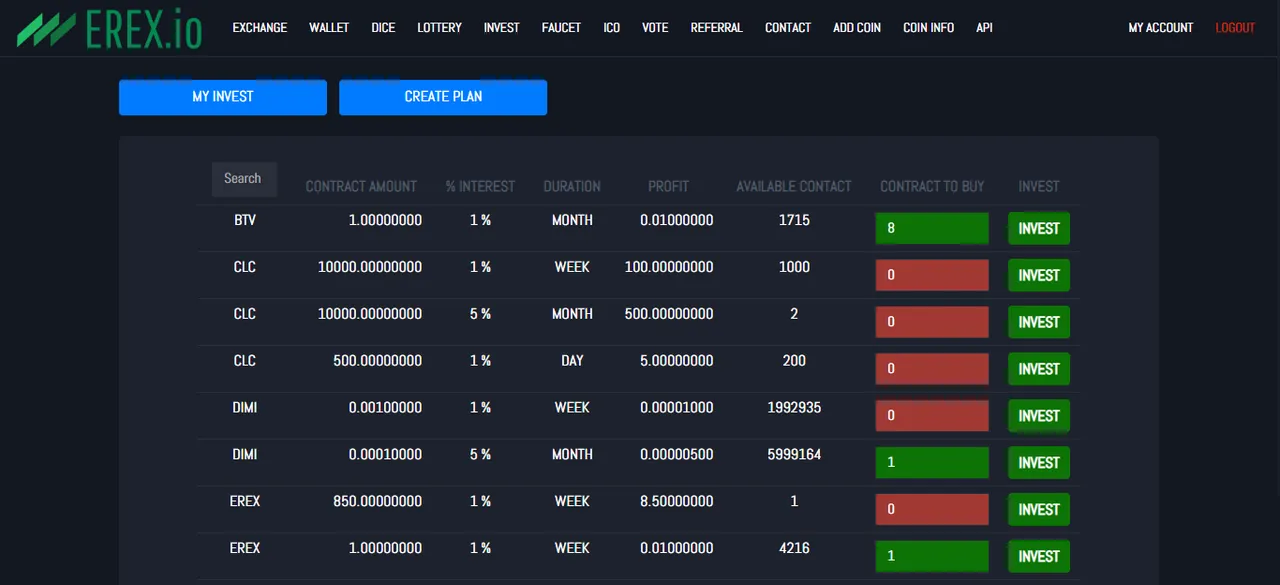
Task: Select the BTV coin name cell
Action: pyautogui.click(x=245, y=220)
